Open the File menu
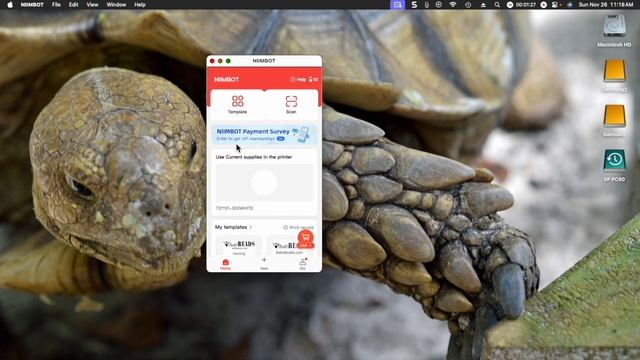The image size is (640, 360). point(56,5)
